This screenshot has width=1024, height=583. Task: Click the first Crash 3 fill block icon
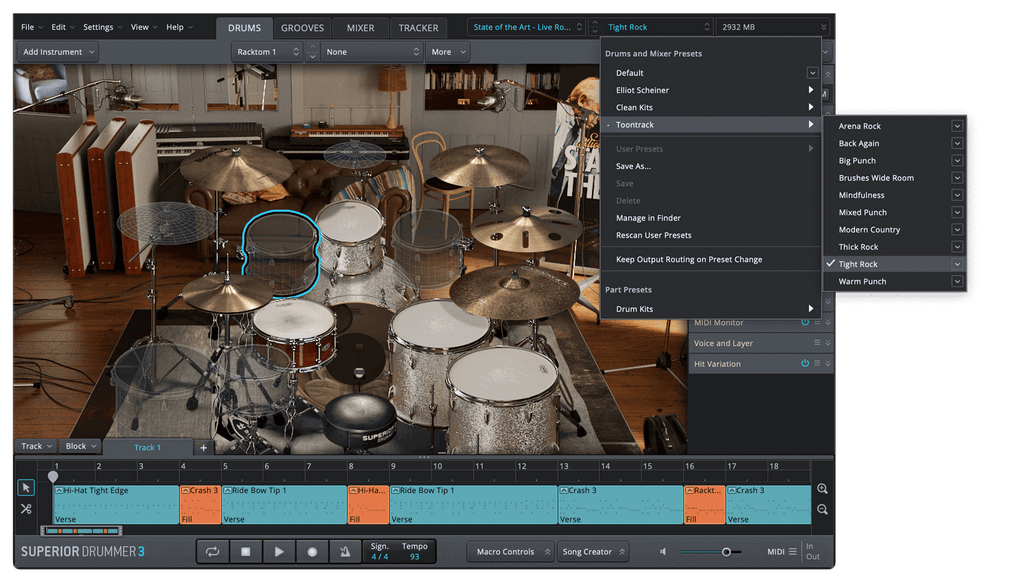point(185,490)
